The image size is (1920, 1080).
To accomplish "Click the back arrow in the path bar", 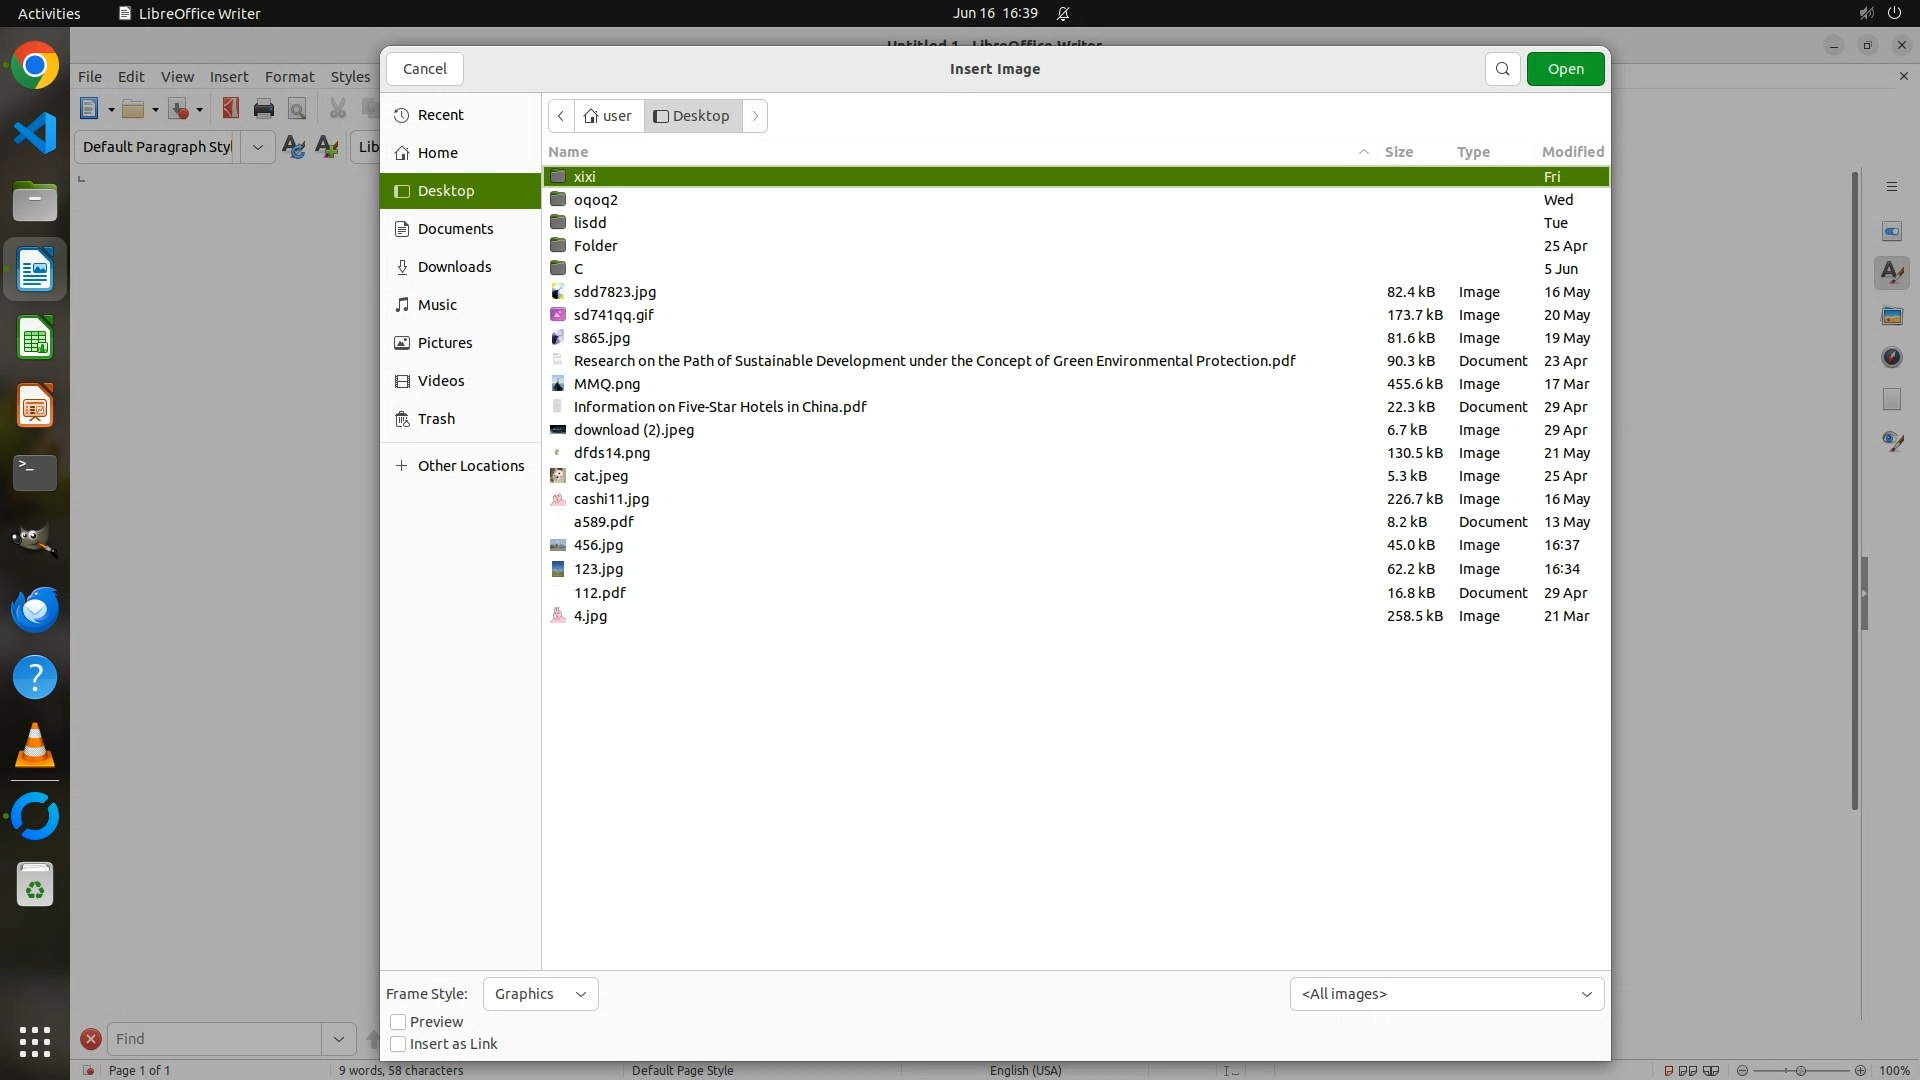I will click(x=561, y=116).
